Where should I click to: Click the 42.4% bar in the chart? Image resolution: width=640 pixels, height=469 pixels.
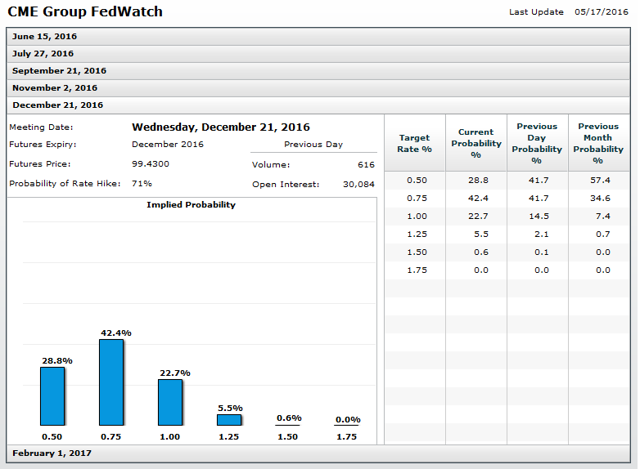click(x=111, y=382)
